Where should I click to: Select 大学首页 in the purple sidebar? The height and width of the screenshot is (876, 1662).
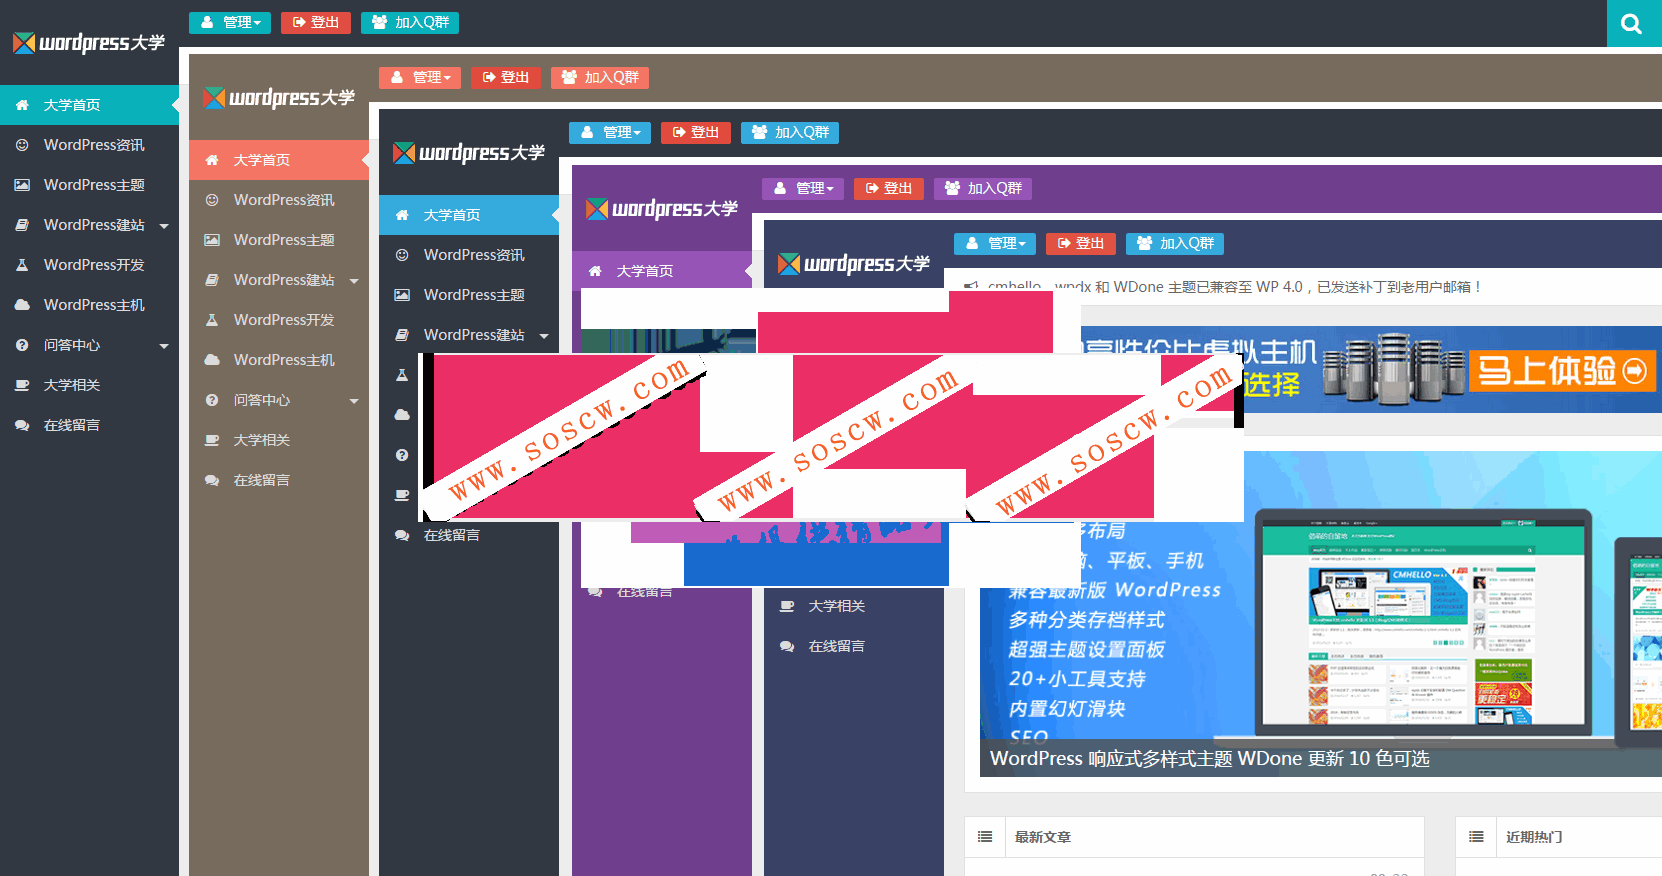click(662, 271)
